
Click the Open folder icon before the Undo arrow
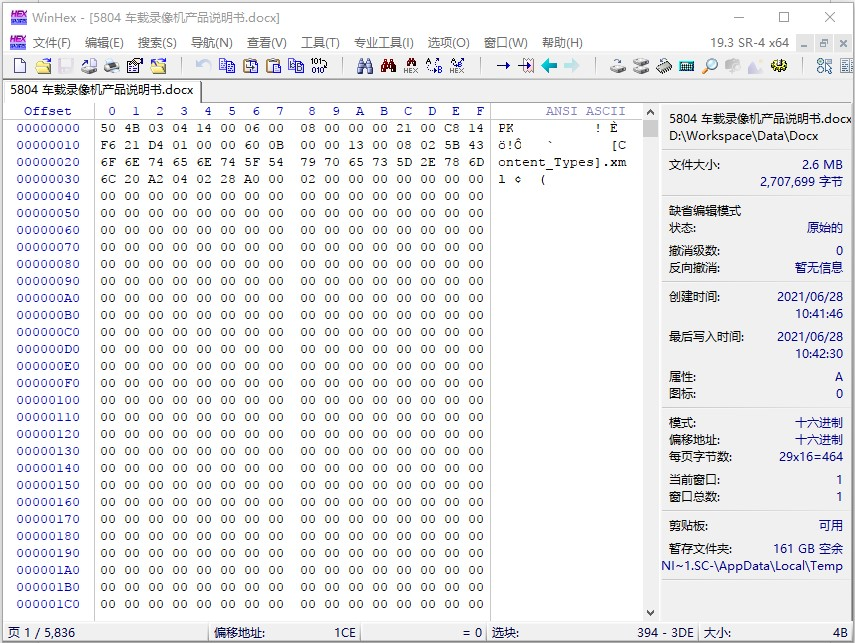tap(158, 66)
